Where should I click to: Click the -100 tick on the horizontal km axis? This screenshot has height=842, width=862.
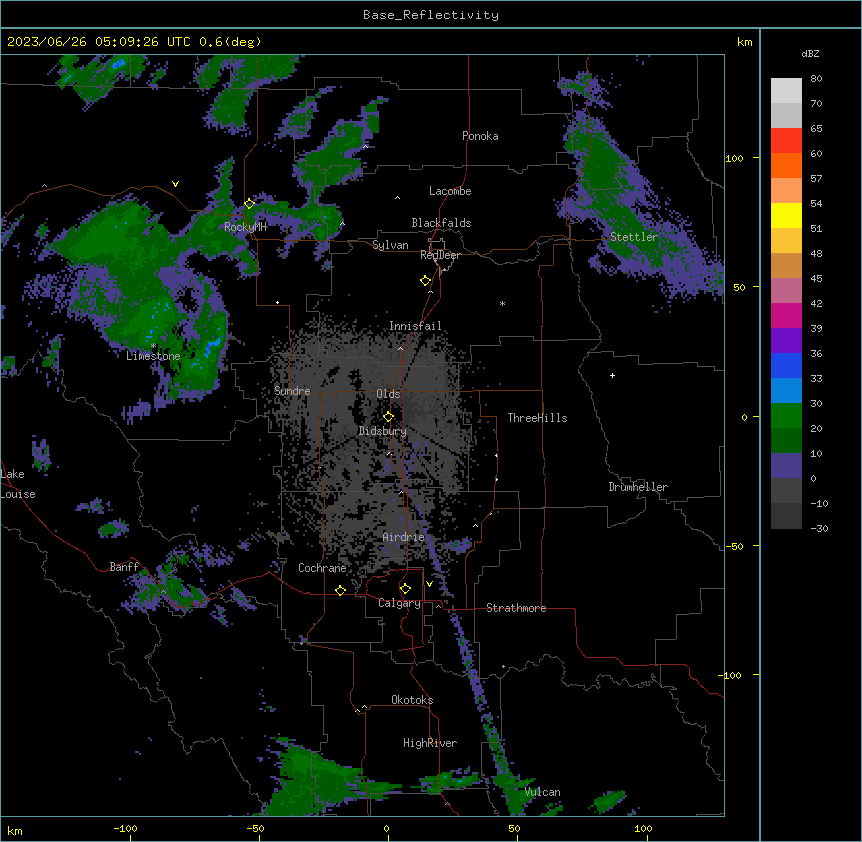tap(126, 828)
